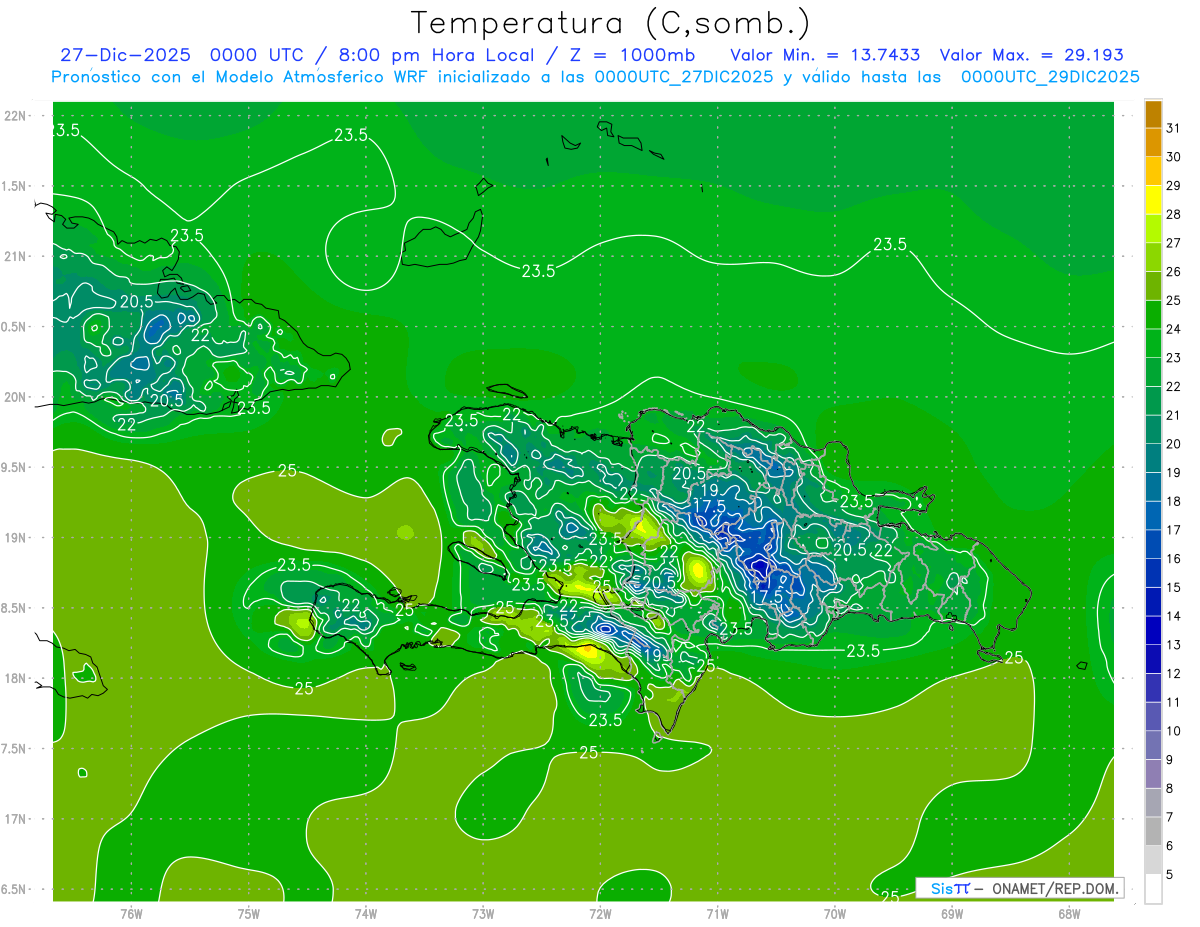The image size is (1200, 927).
Task: Click the purple colorbar swatch between 9 and 10
Action: pyautogui.click(x=1153, y=746)
